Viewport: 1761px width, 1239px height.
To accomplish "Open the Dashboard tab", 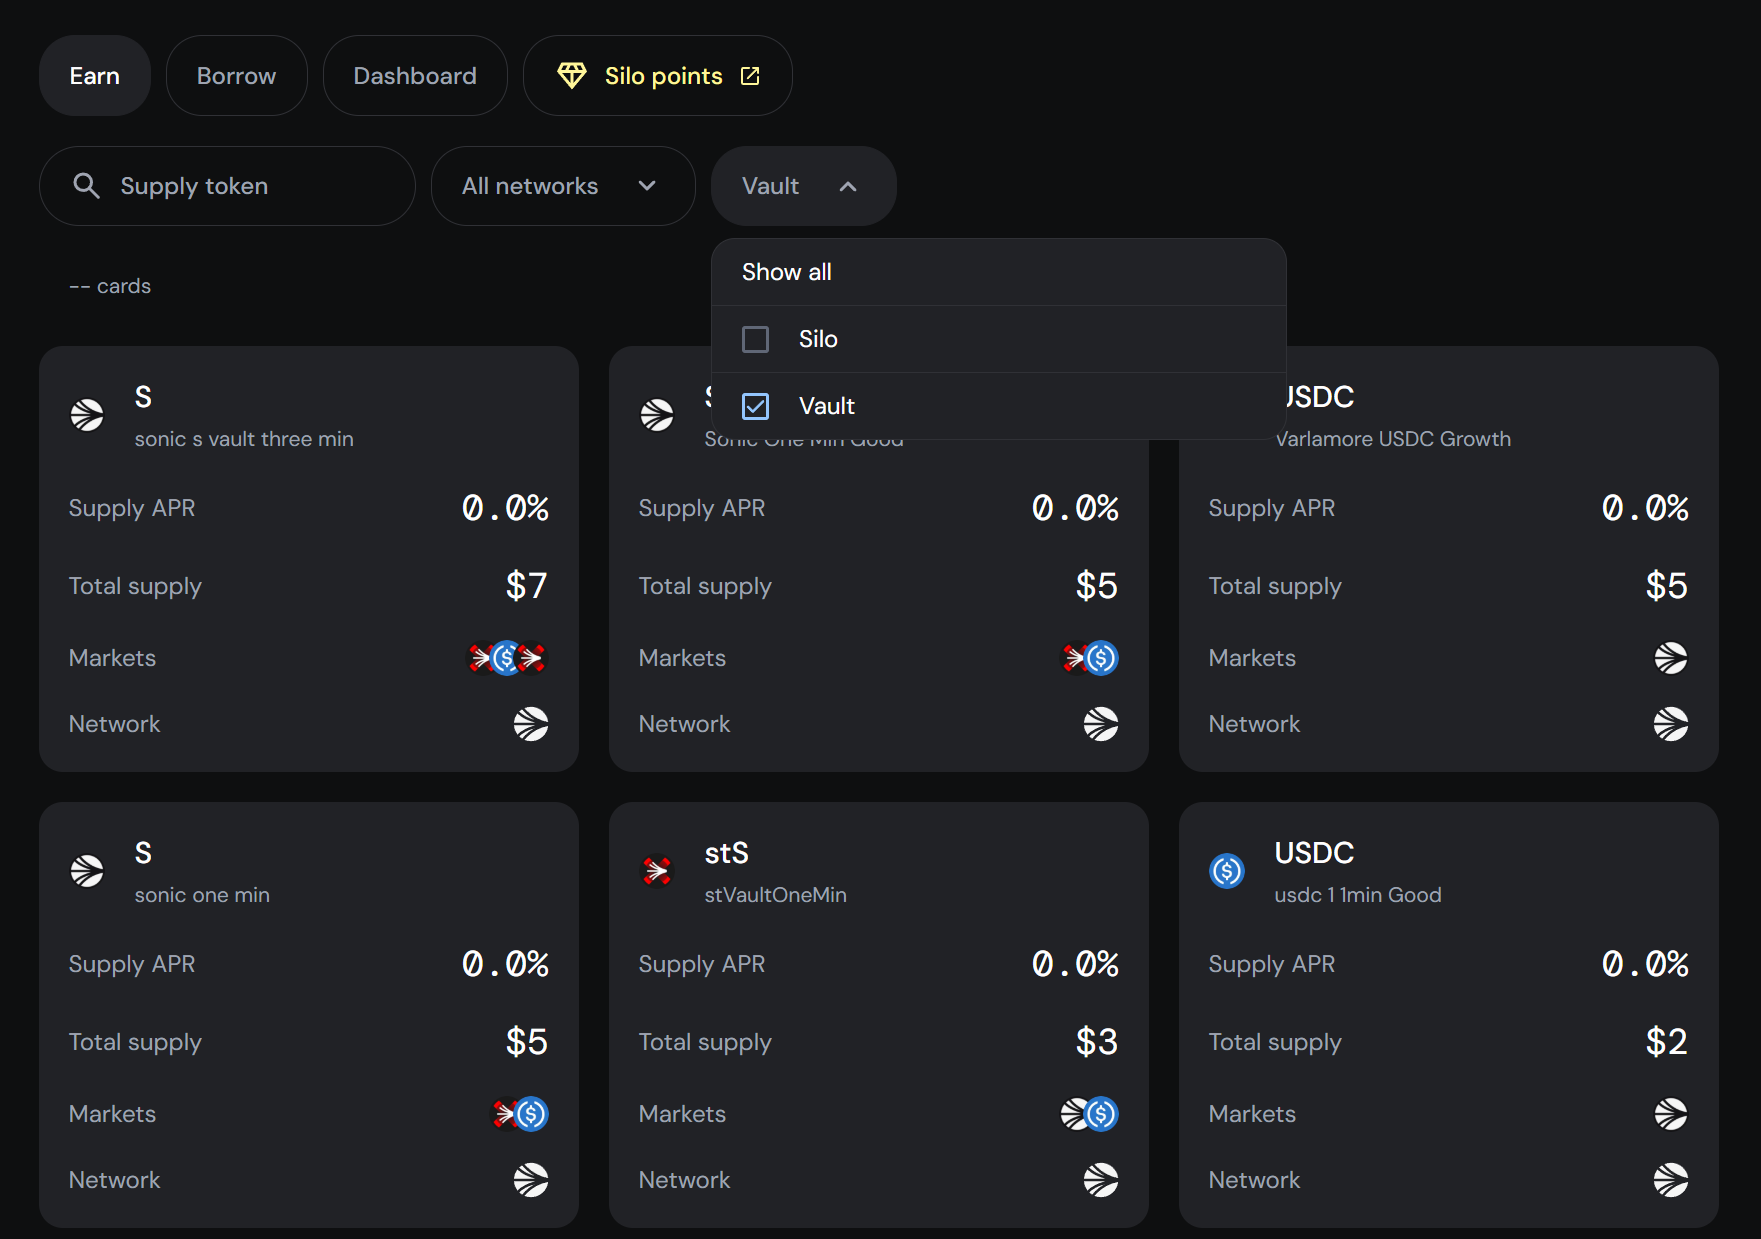I will coord(415,76).
